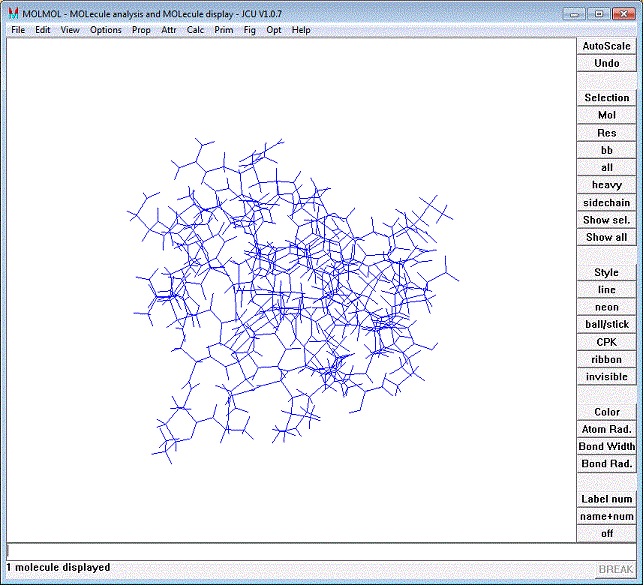The width and height of the screenshot is (643, 585).
Task: Click Bond Width button
Action: pos(607,446)
